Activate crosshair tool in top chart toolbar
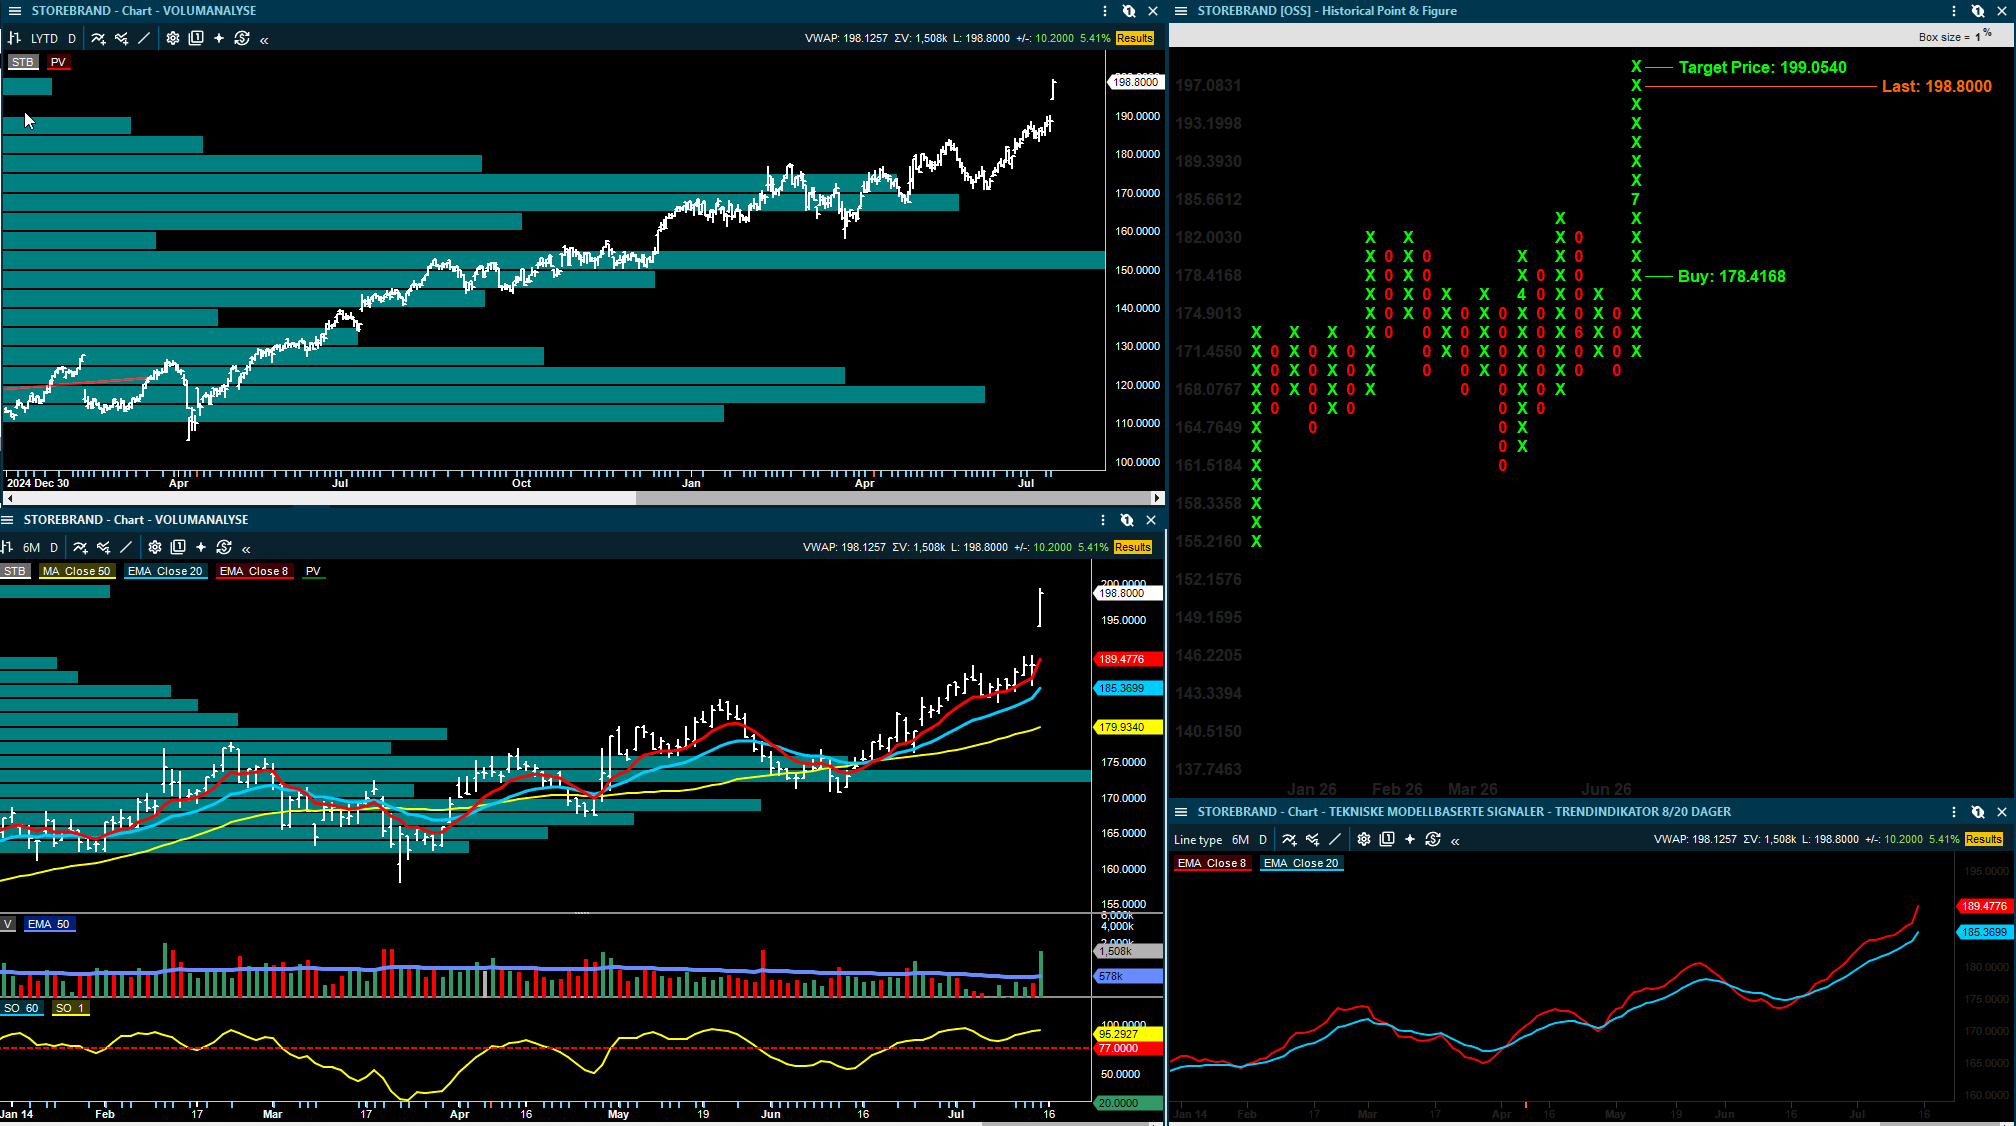Image resolution: width=2016 pixels, height=1126 pixels. click(219, 38)
